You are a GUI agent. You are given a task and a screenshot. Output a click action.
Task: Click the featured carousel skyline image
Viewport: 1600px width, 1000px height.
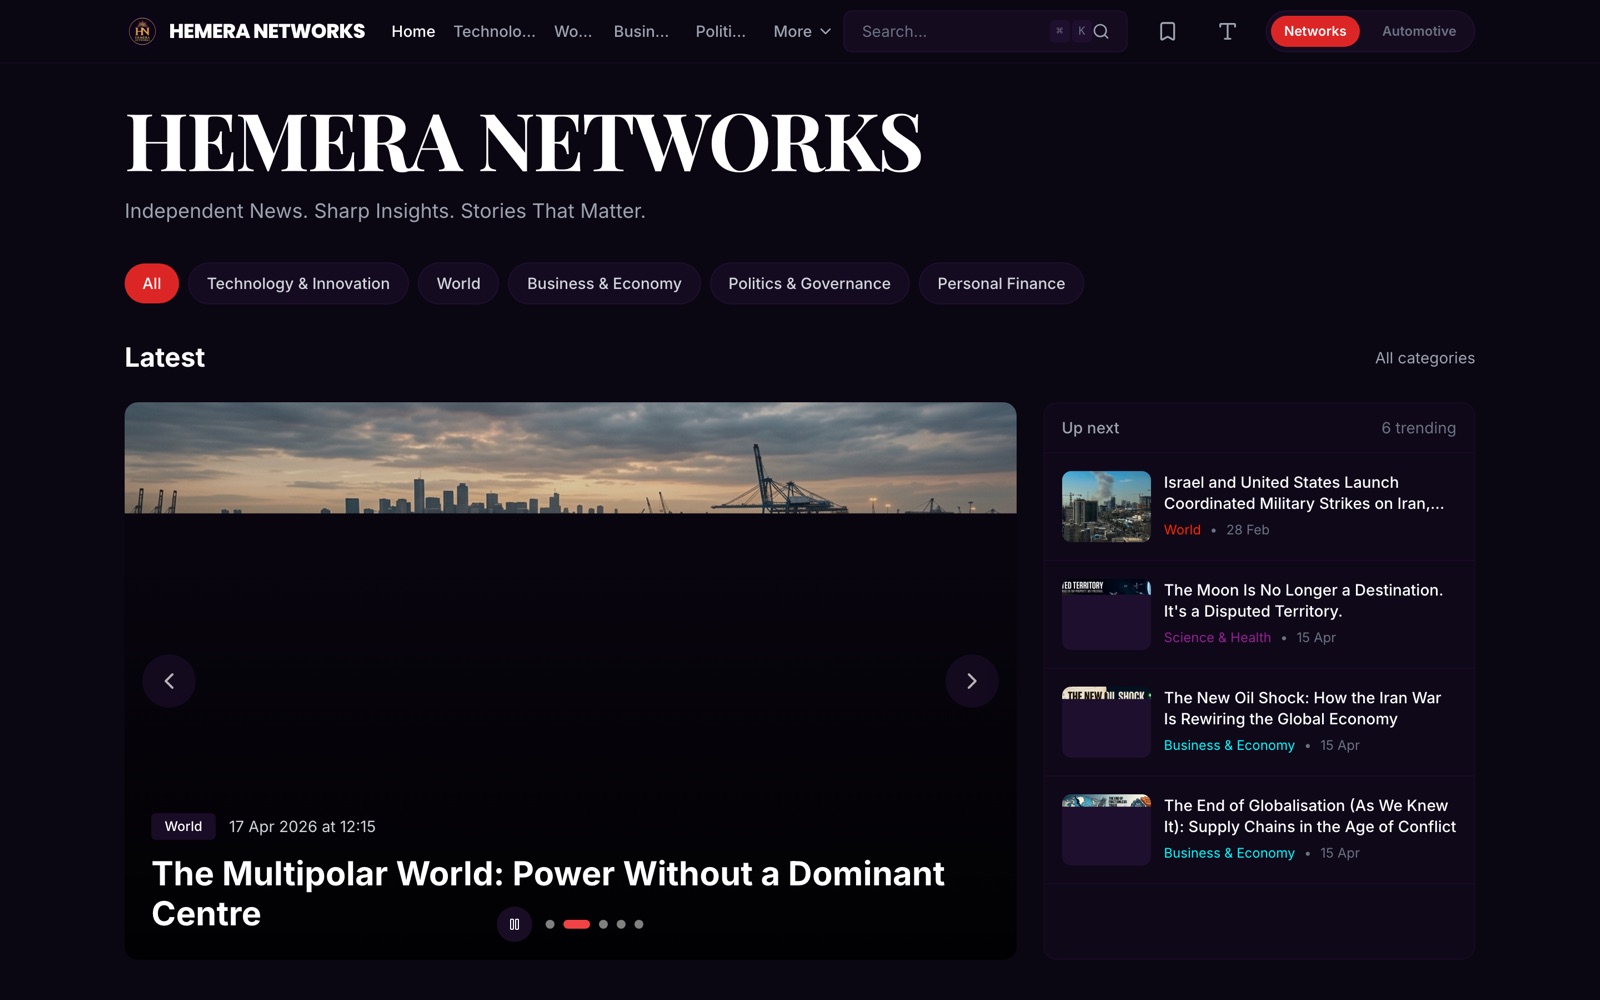pyautogui.click(x=570, y=458)
